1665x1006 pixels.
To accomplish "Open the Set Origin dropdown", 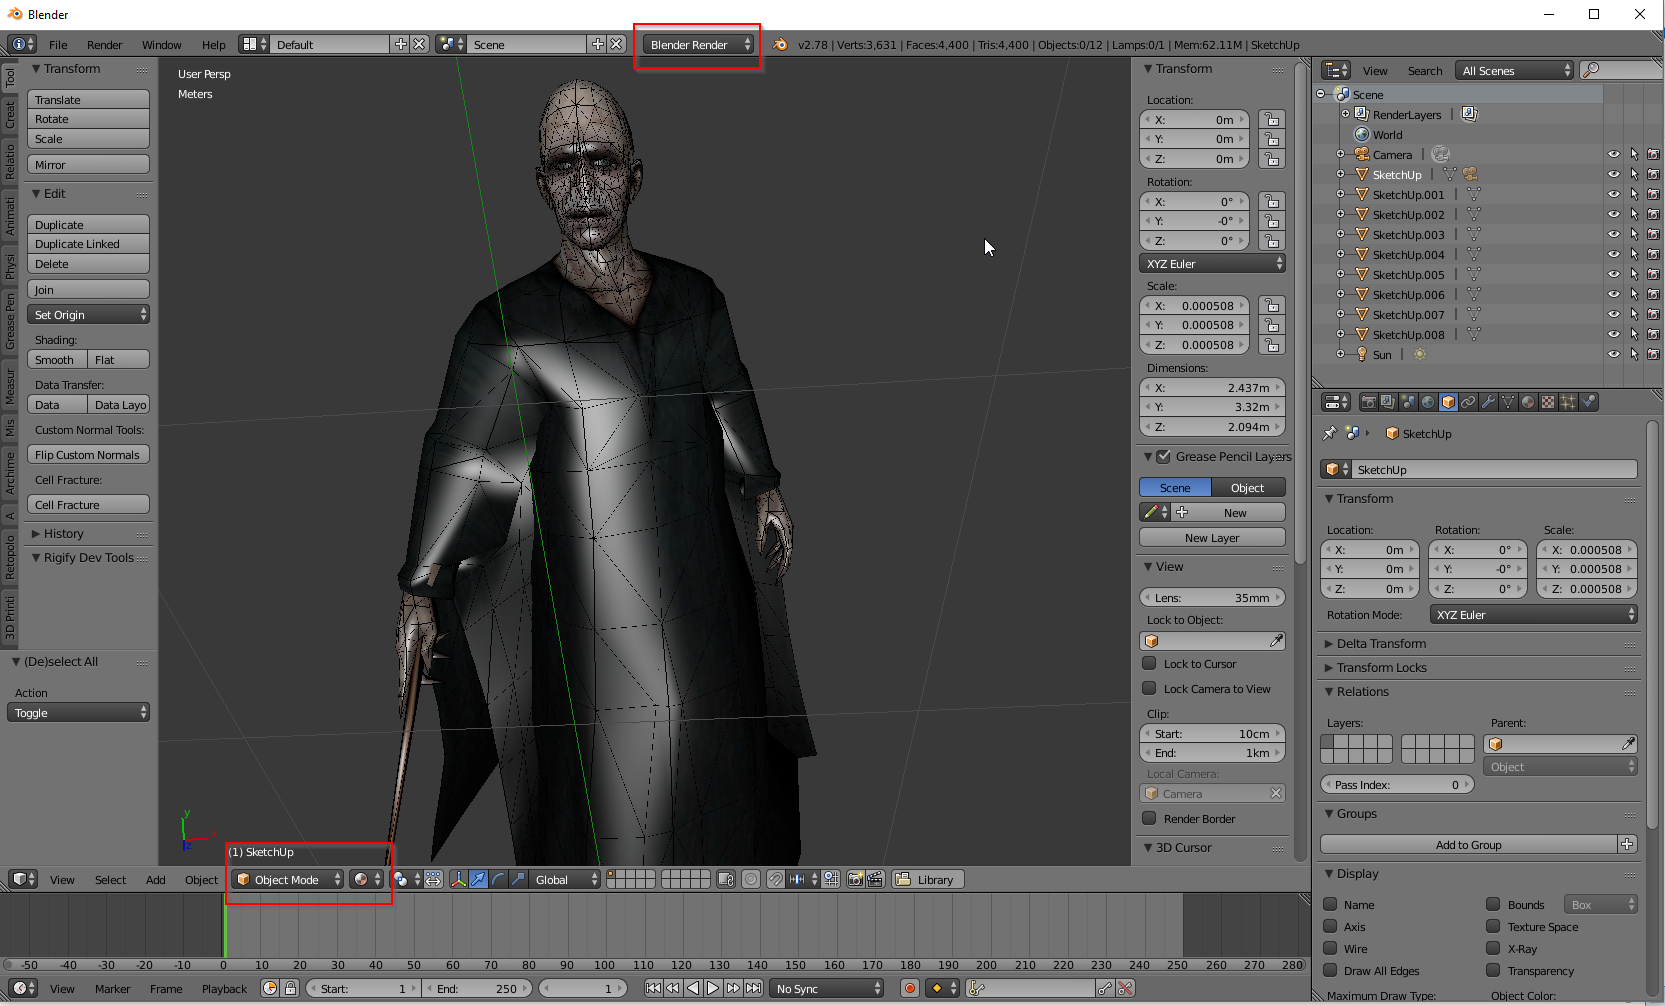I will pyautogui.click(x=88, y=314).
